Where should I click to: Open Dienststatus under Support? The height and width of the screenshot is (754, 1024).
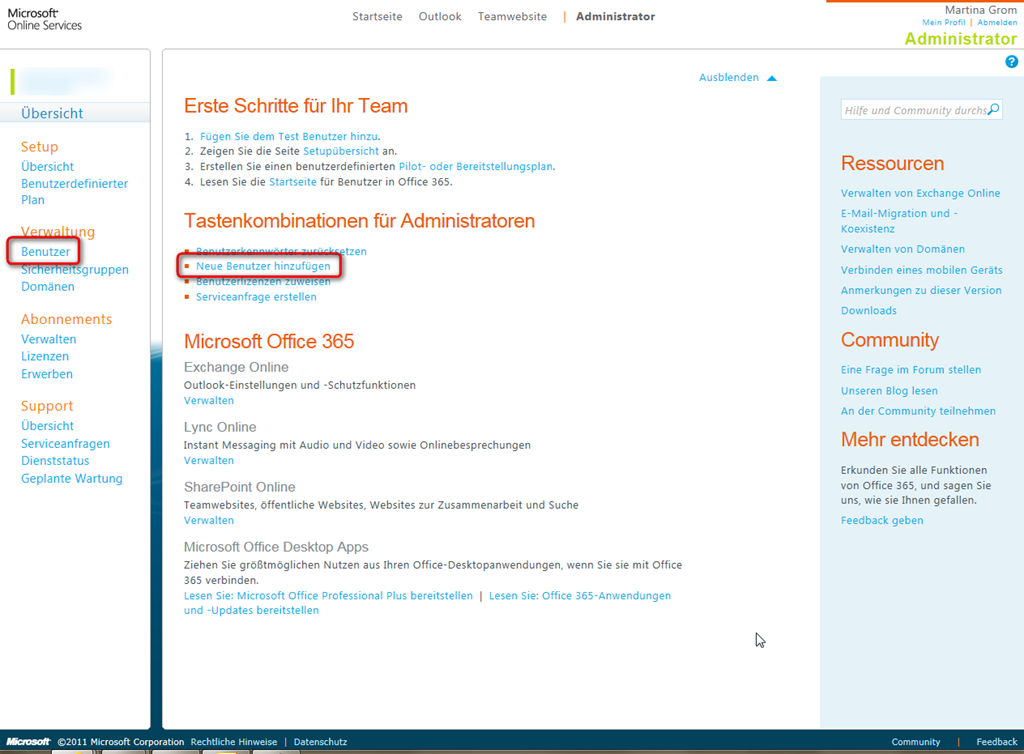(55, 461)
